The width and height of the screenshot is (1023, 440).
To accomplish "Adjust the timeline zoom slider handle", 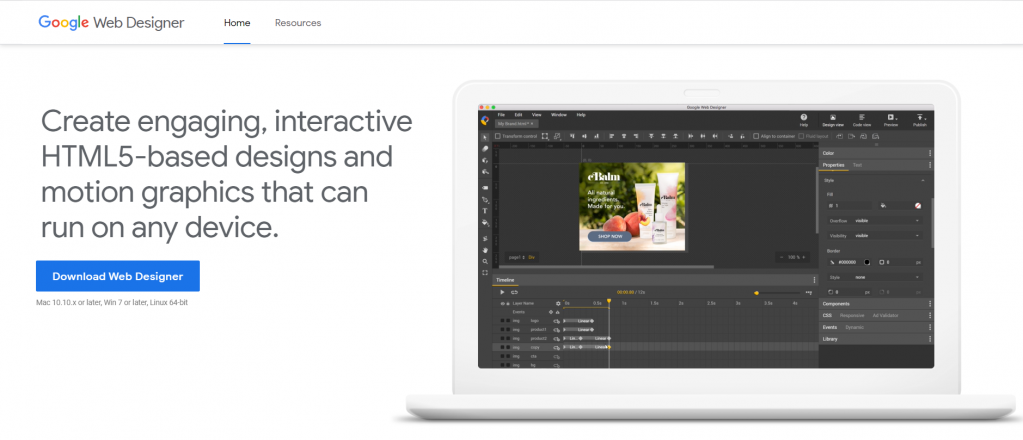I will [756, 292].
